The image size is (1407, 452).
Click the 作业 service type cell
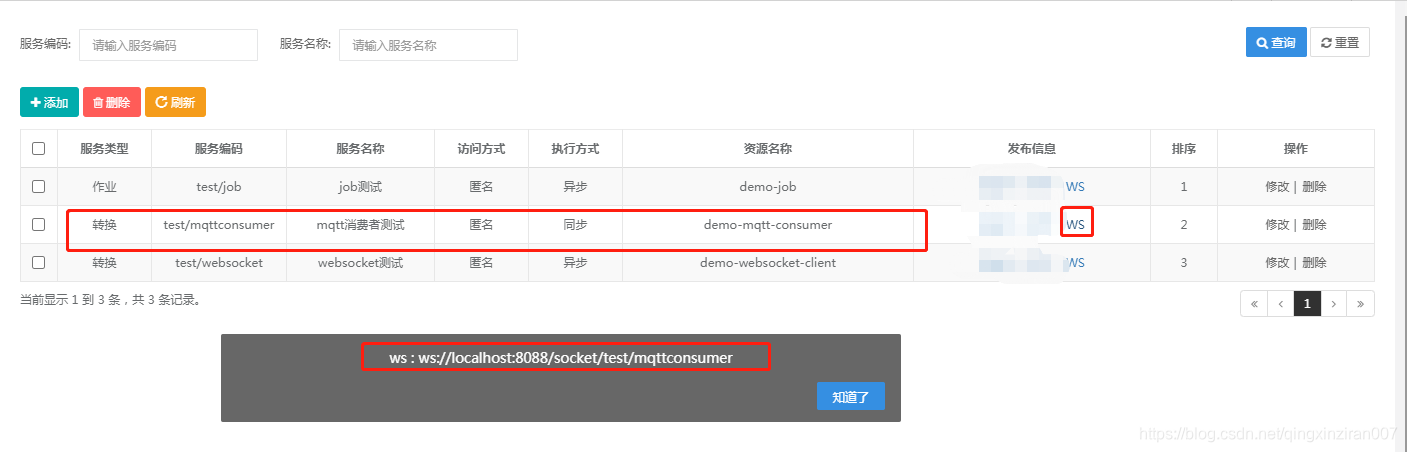pyautogui.click(x=104, y=186)
